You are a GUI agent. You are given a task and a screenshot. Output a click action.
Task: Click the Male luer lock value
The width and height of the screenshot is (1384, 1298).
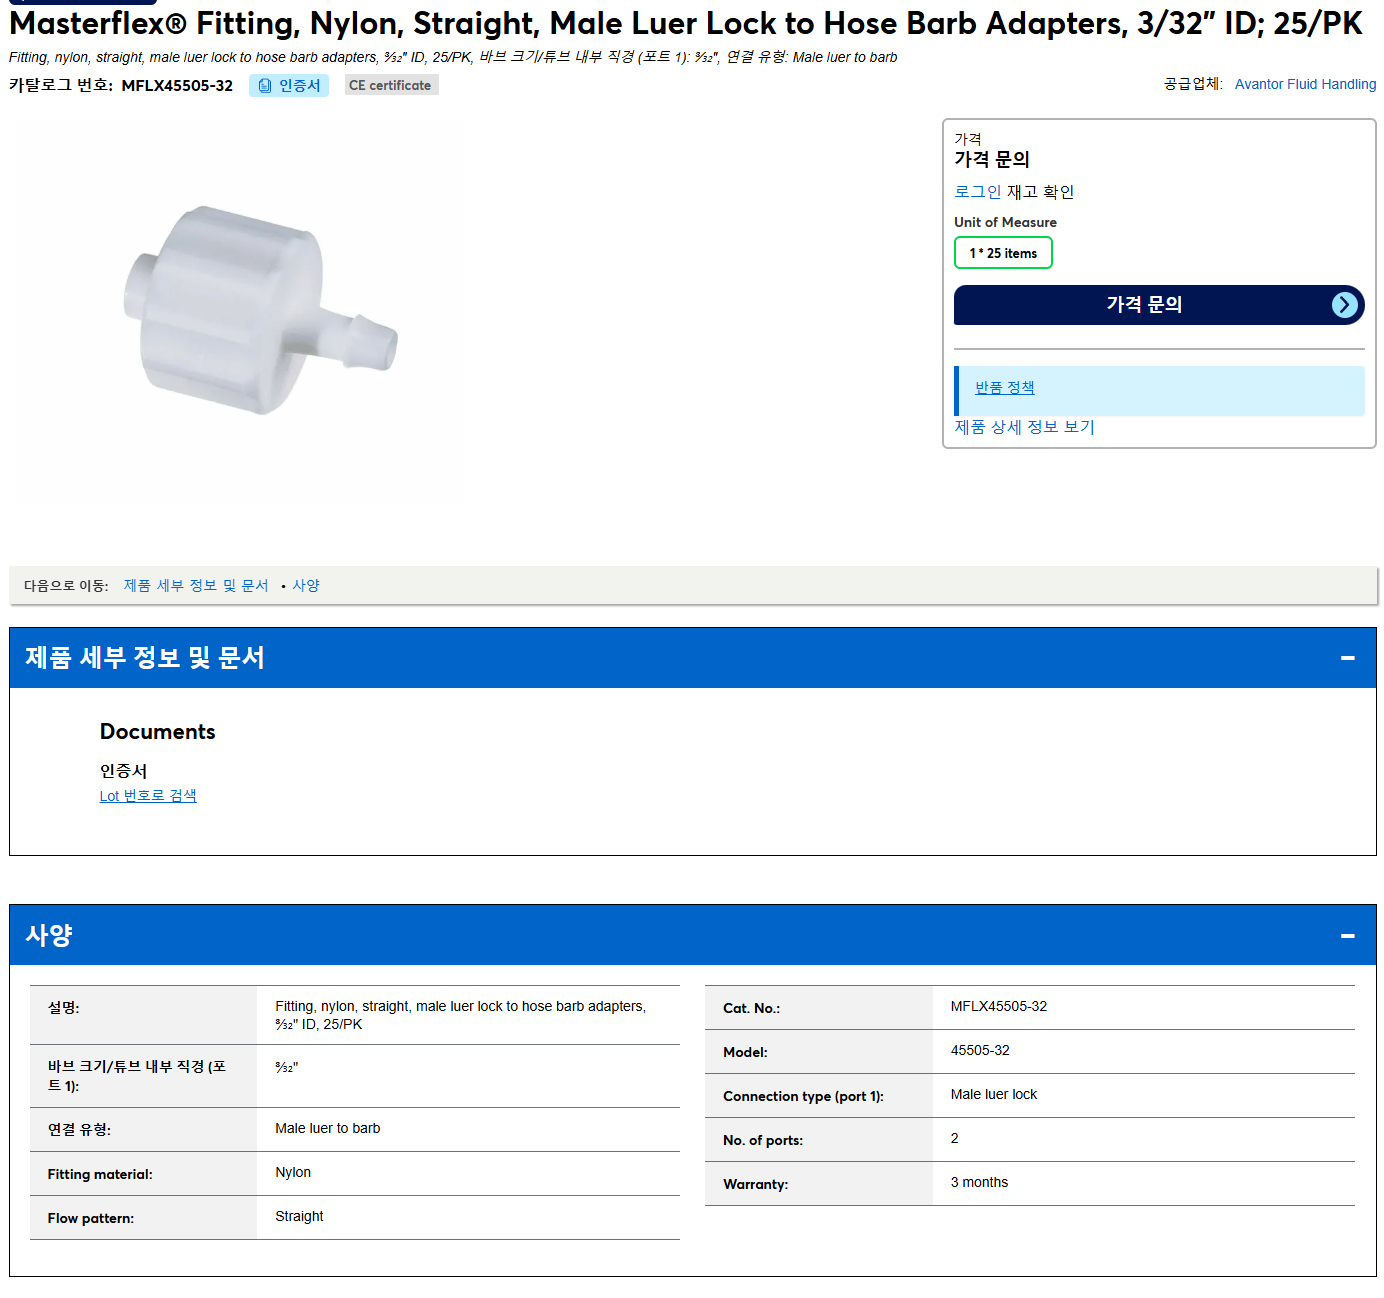pos(994,1094)
